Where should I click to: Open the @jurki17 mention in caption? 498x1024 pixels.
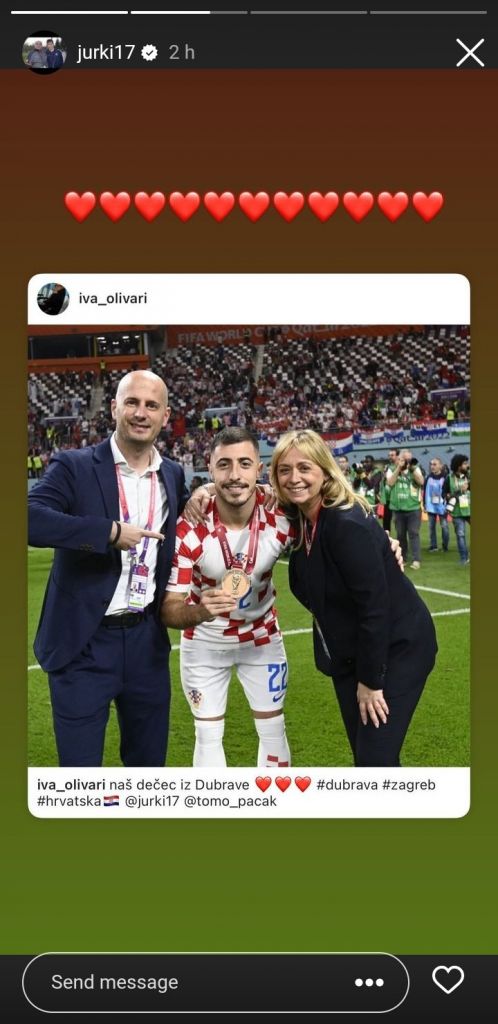pyautogui.click(x=152, y=802)
